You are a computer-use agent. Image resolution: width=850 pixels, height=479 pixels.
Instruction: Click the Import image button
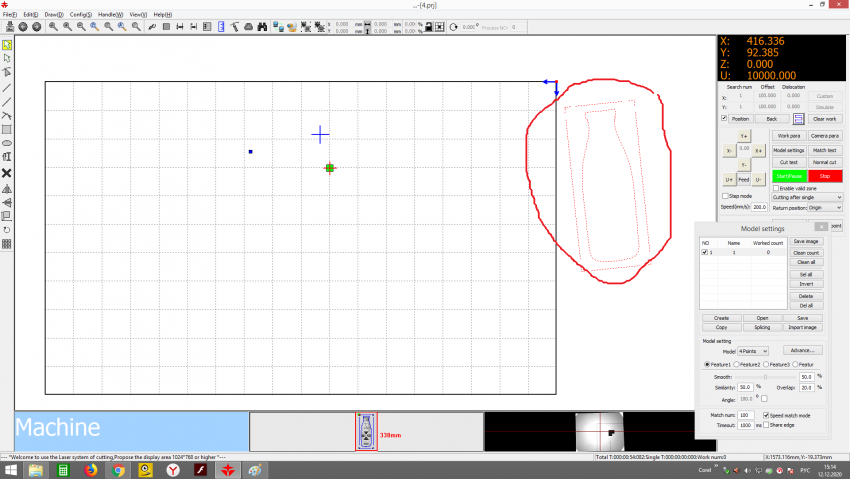803,327
